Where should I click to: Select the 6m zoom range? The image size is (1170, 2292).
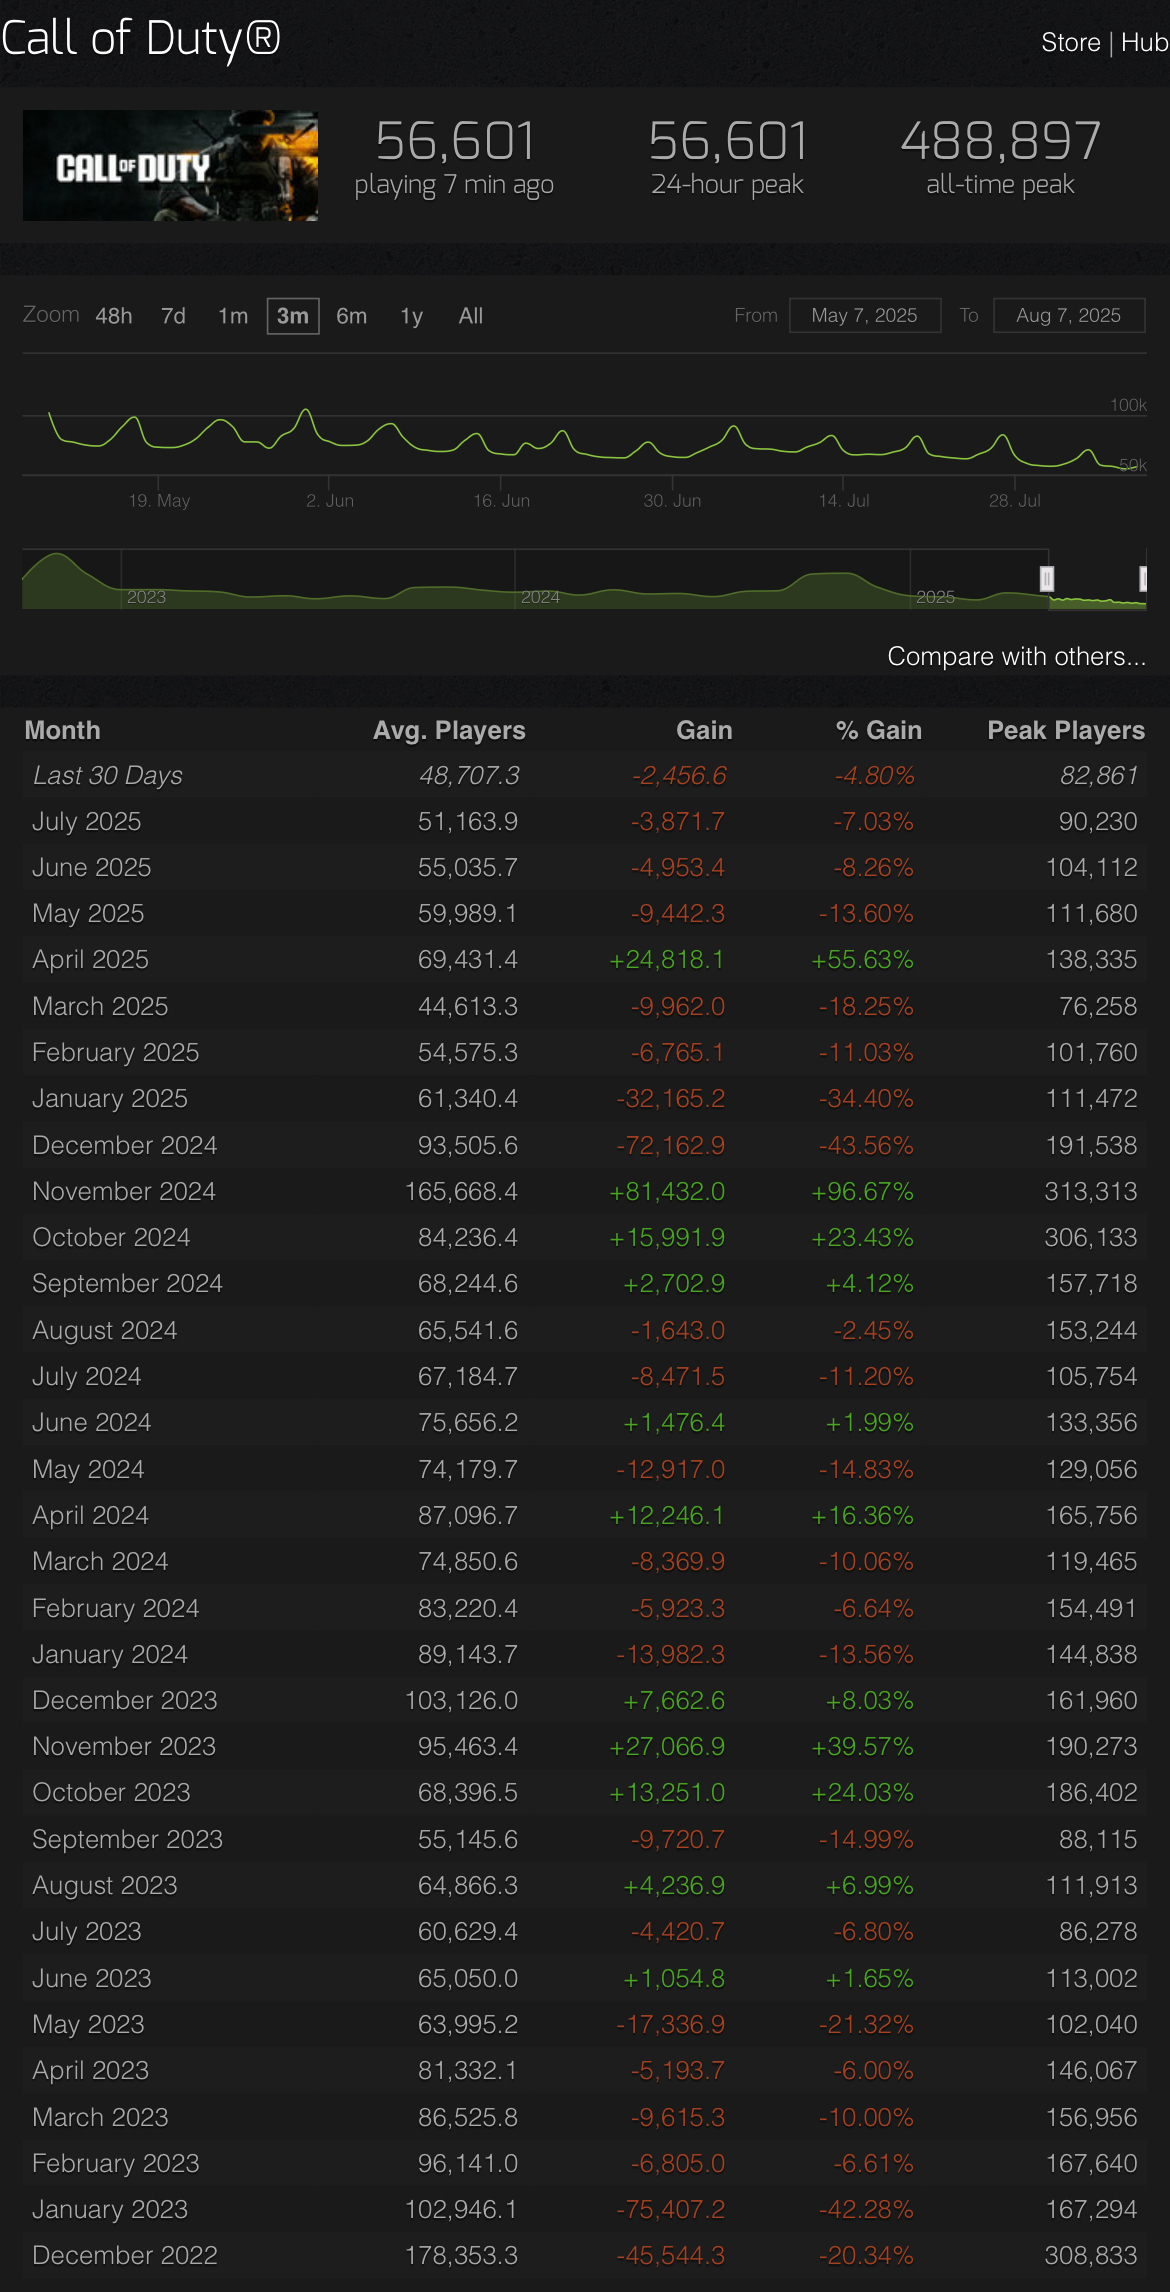coord(352,316)
